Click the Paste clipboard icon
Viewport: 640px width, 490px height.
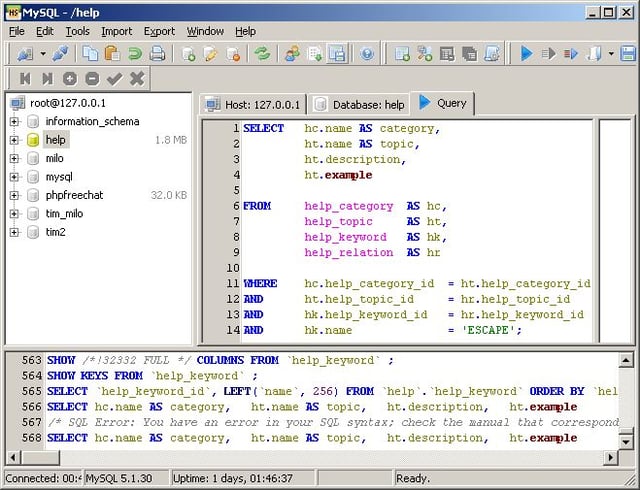point(112,53)
